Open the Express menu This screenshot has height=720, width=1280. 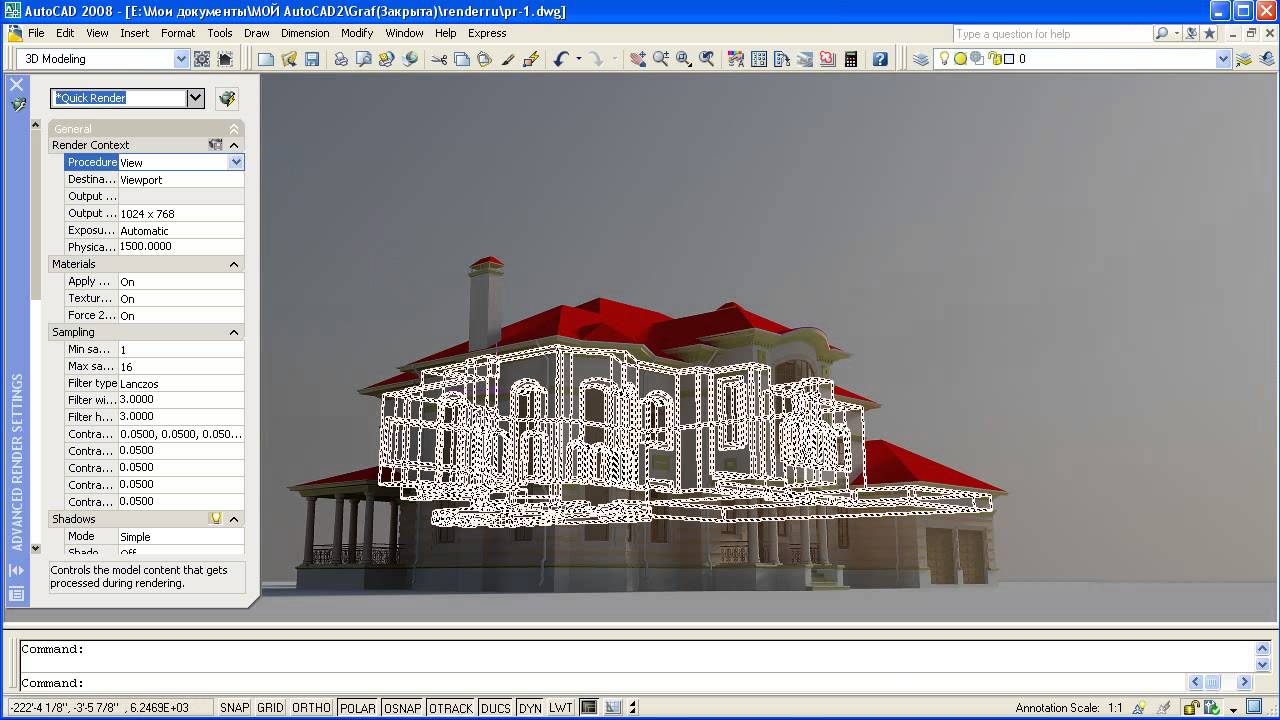(x=487, y=33)
